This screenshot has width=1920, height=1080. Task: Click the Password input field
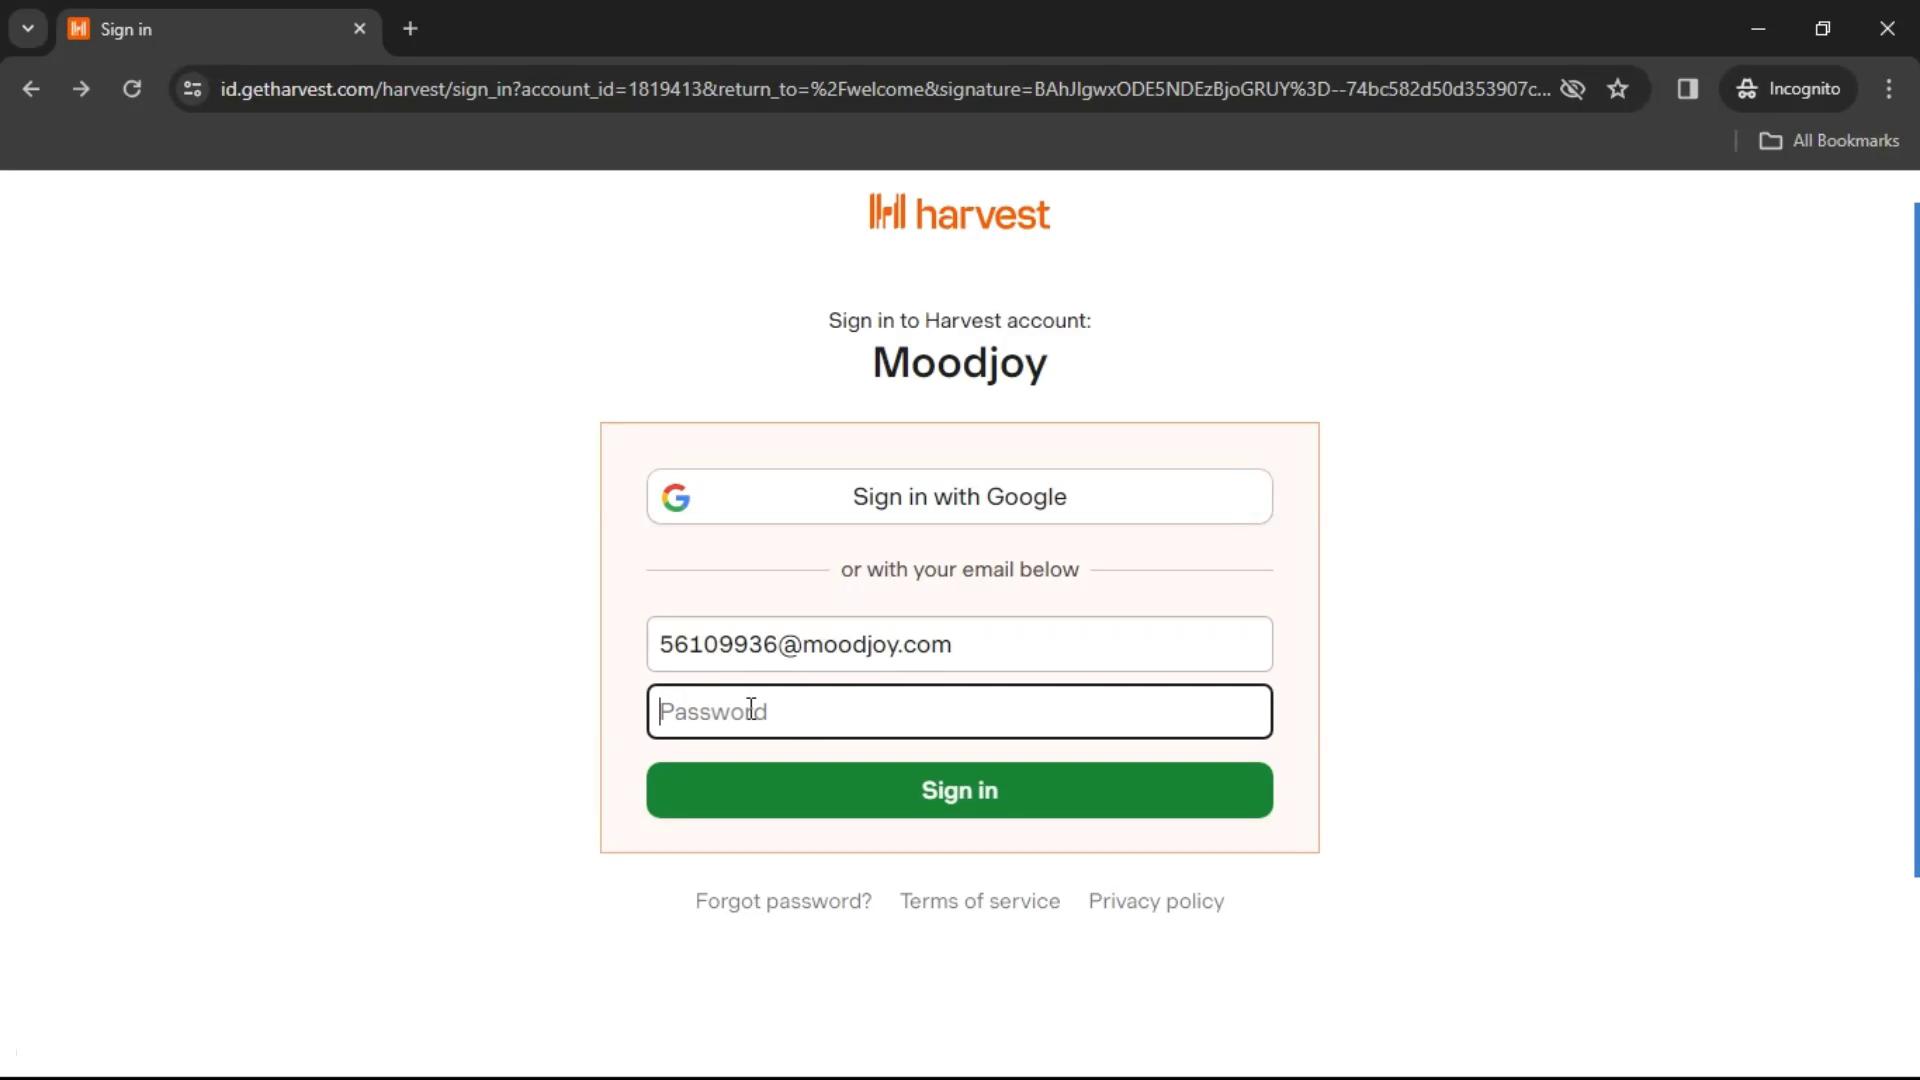point(960,711)
